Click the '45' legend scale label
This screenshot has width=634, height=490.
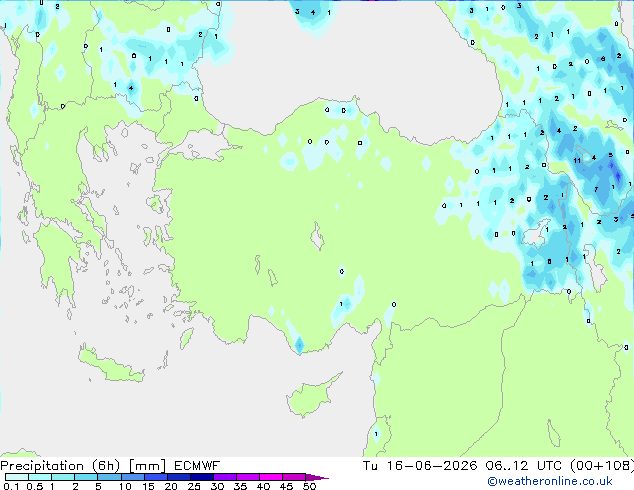(286, 486)
